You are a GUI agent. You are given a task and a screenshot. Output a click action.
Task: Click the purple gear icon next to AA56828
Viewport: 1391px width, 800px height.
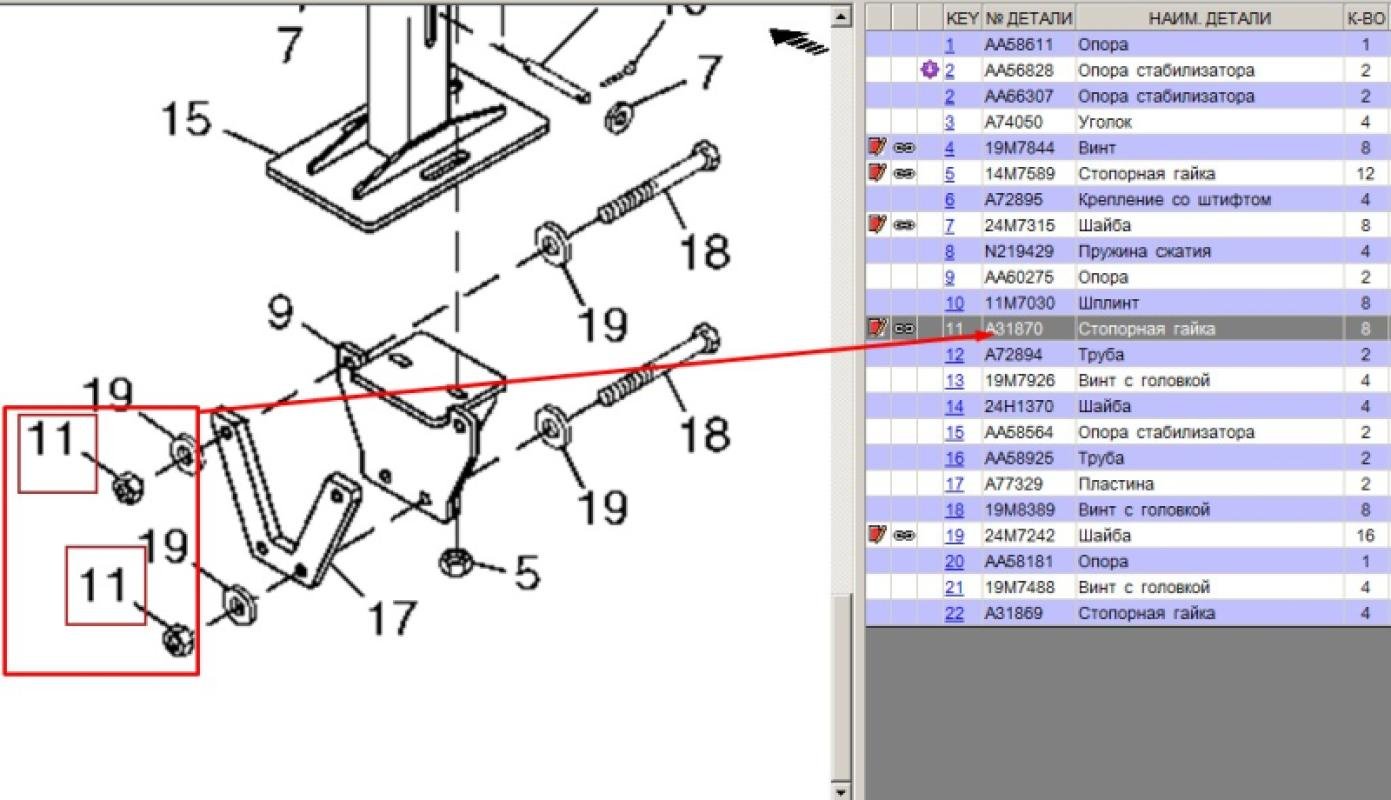pos(929,70)
